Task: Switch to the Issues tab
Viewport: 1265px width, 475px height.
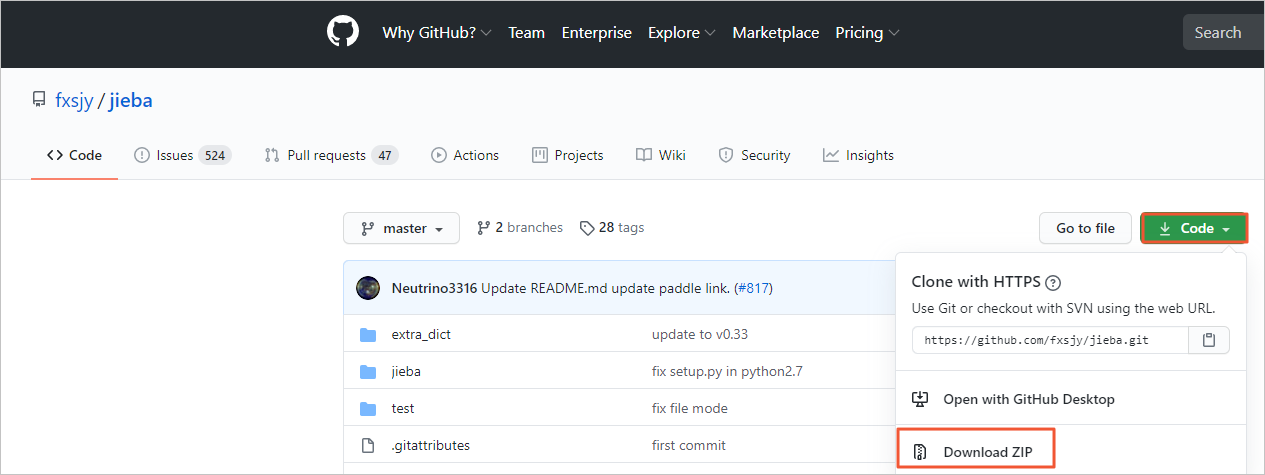Action: pos(182,155)
